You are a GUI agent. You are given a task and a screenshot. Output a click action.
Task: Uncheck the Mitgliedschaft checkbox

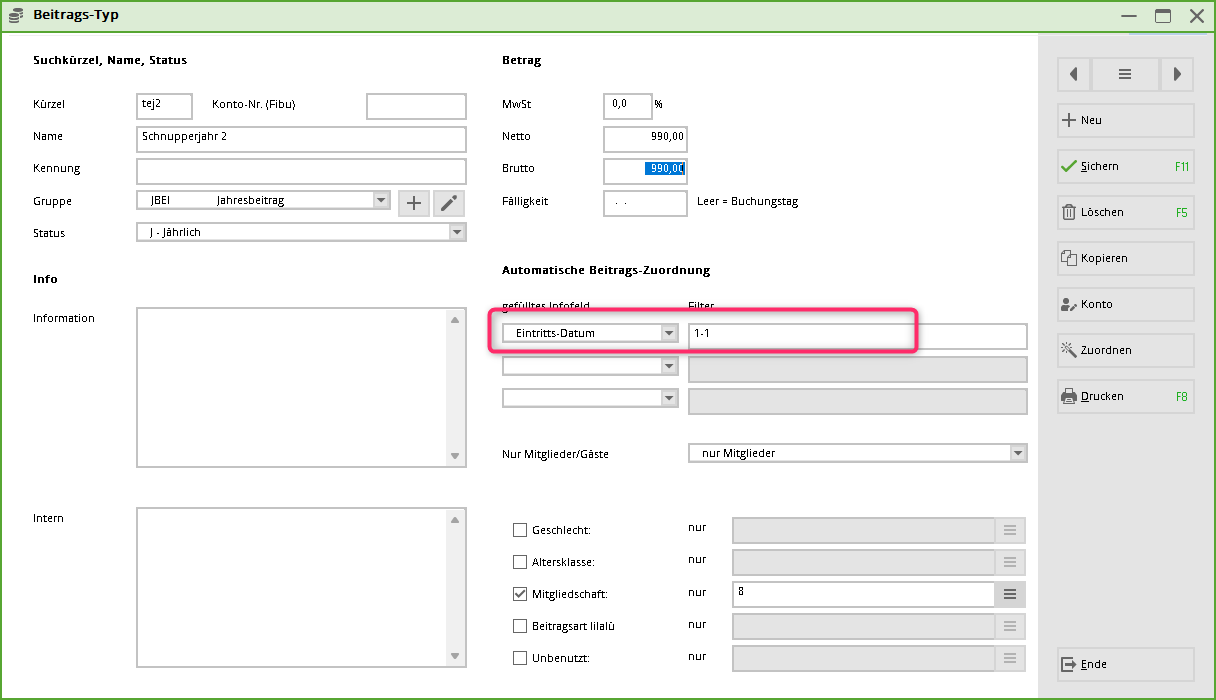pyautogui.click(x=520, y=594)
